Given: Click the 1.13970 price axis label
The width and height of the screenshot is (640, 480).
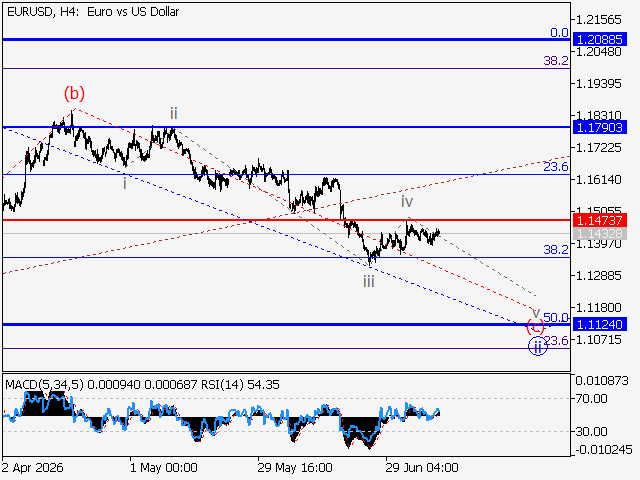Looking at the screenshot, I should 598,244.
